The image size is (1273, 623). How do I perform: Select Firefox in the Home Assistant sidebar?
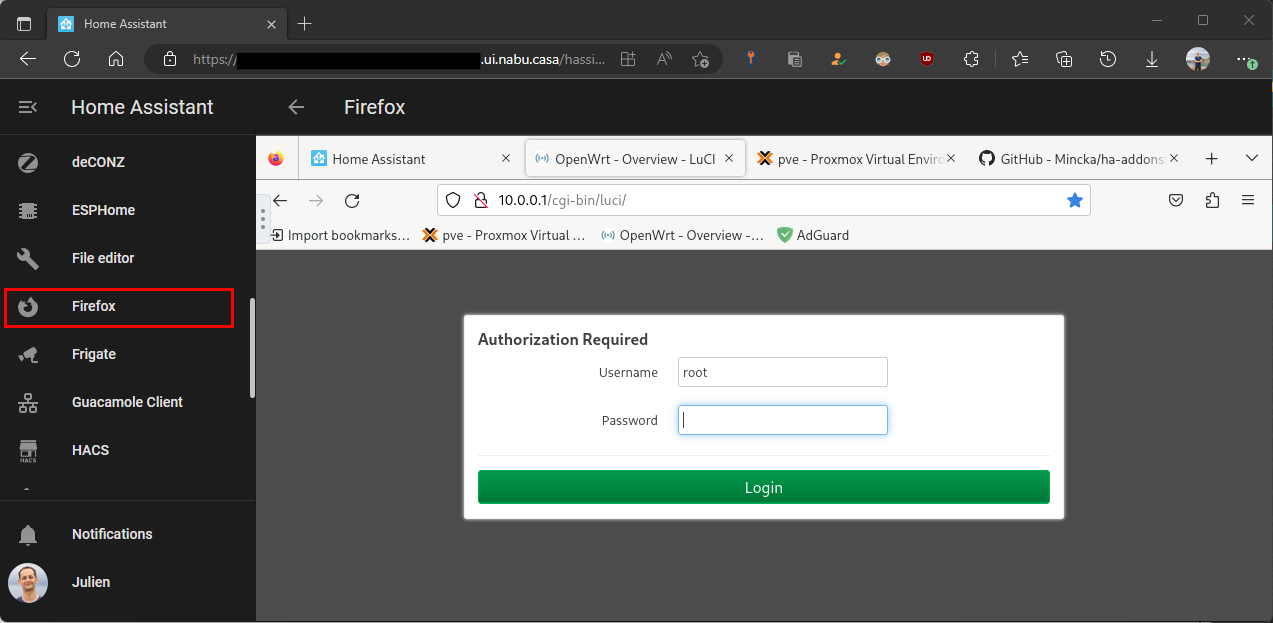(120, 306)
